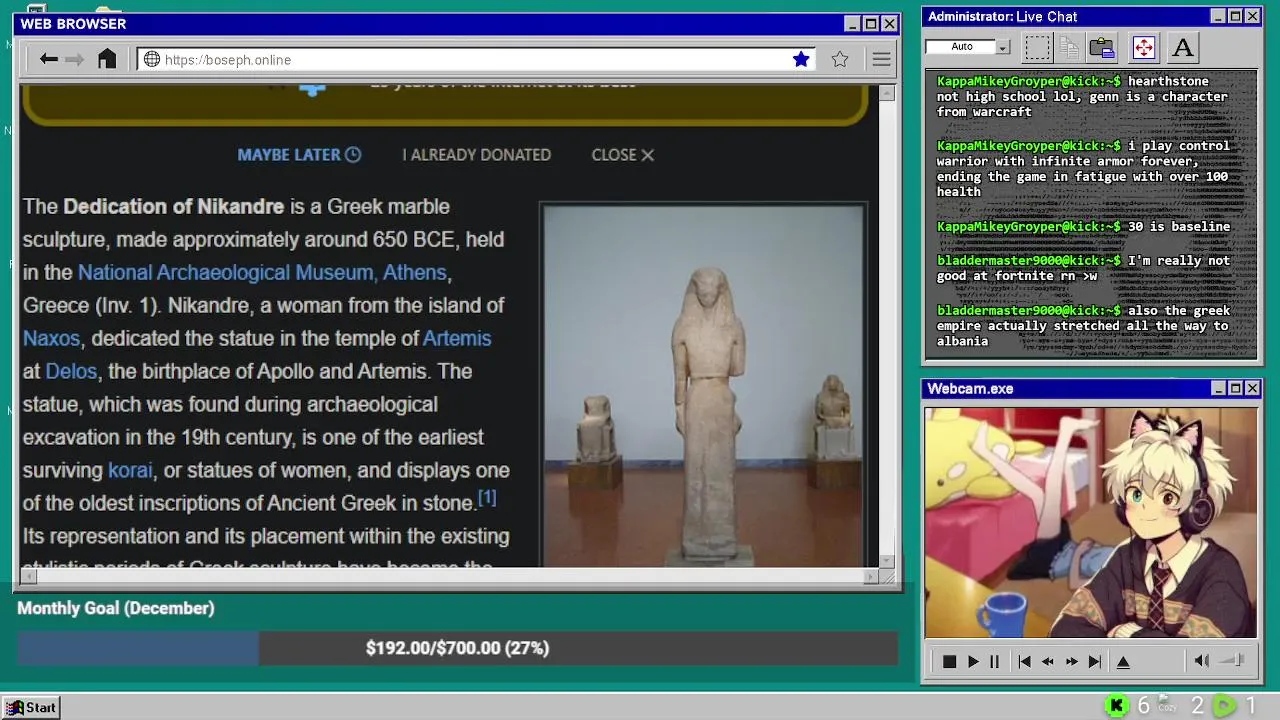Open the Start menu
Image resolution: width=1280 pixels, height=720 pixels.
pos(31,707)
